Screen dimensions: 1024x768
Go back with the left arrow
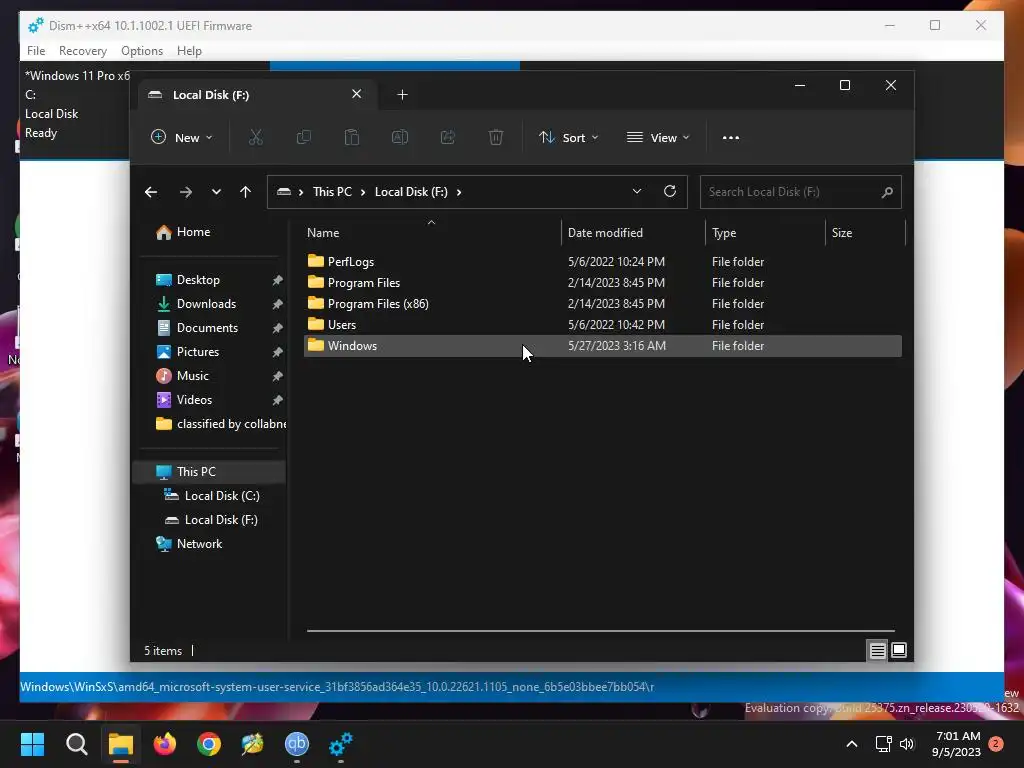point(151,192)
